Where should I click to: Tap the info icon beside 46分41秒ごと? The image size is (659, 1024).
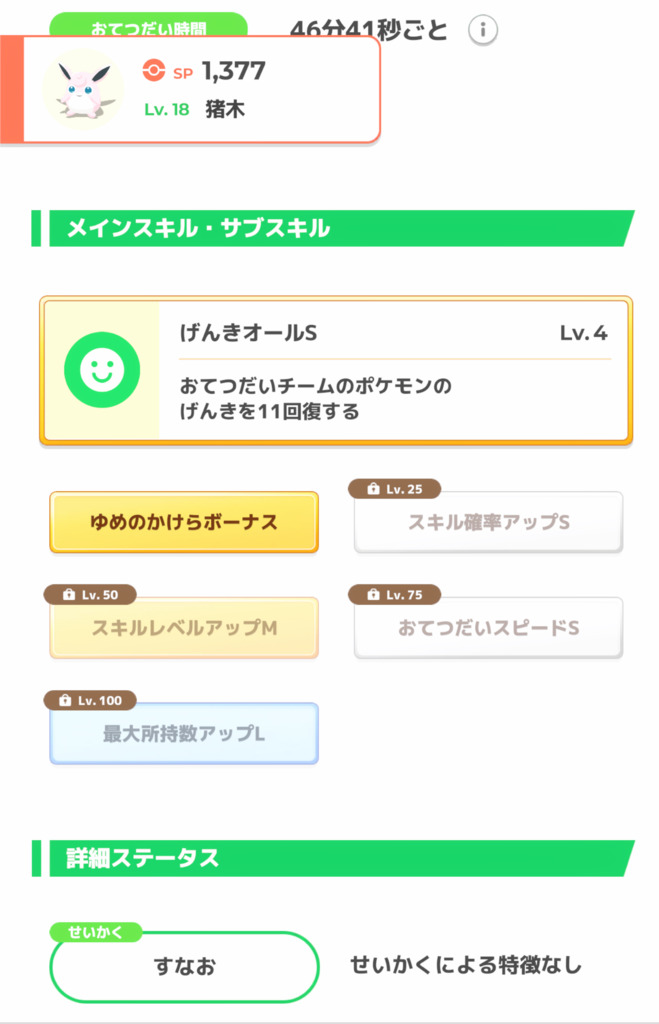coord(483,30)
